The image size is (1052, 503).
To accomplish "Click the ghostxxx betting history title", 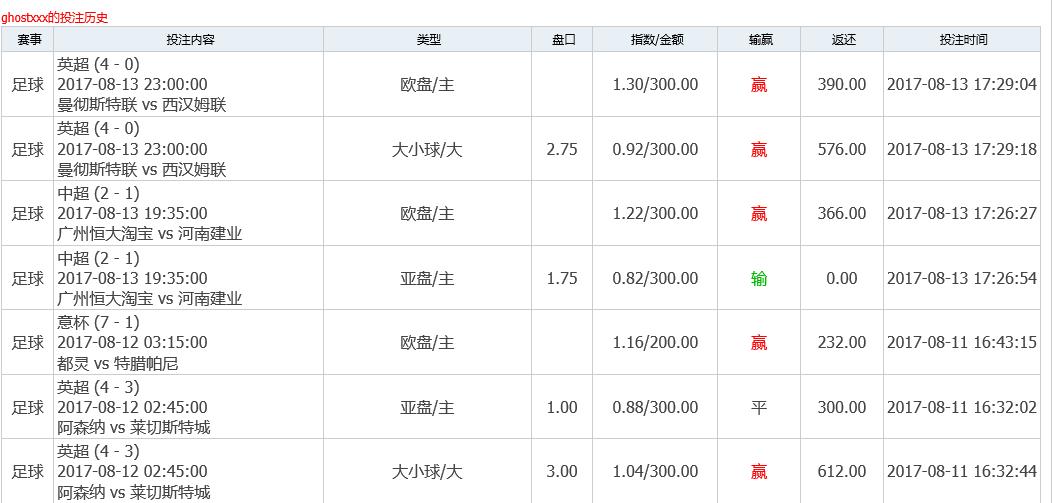I will click(x=54, y=18).
